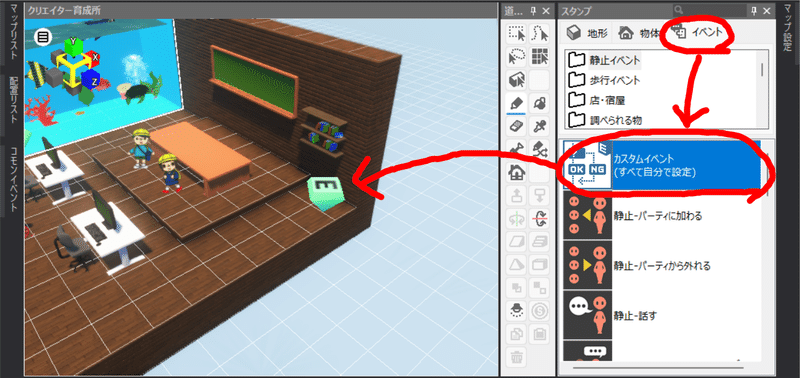The height and width of the screenshot is (378, 800).
Task: Close the tool palette panel
Action: point(546,11)
